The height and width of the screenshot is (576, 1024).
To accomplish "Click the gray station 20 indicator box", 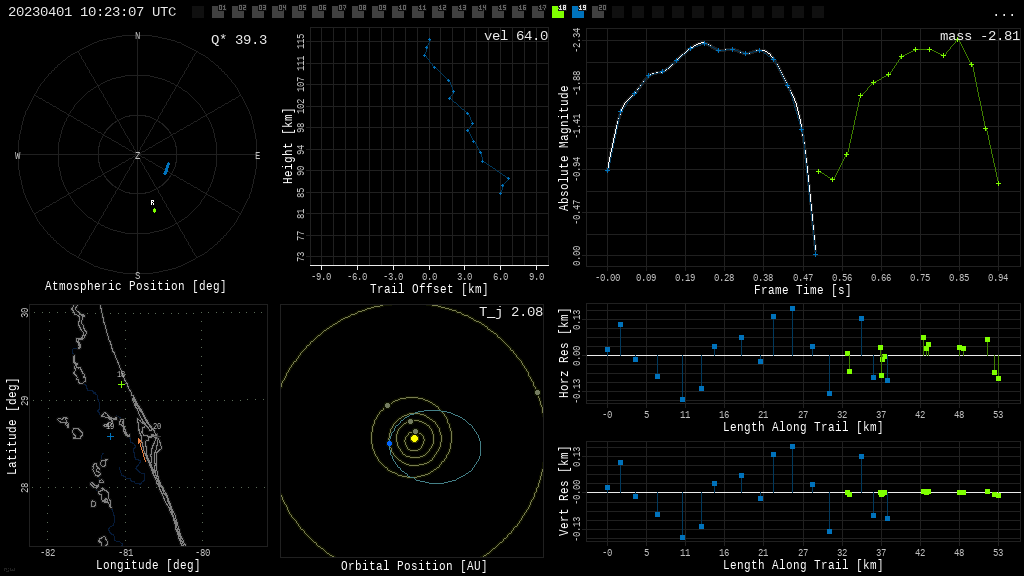I will (x=598, y=12).
